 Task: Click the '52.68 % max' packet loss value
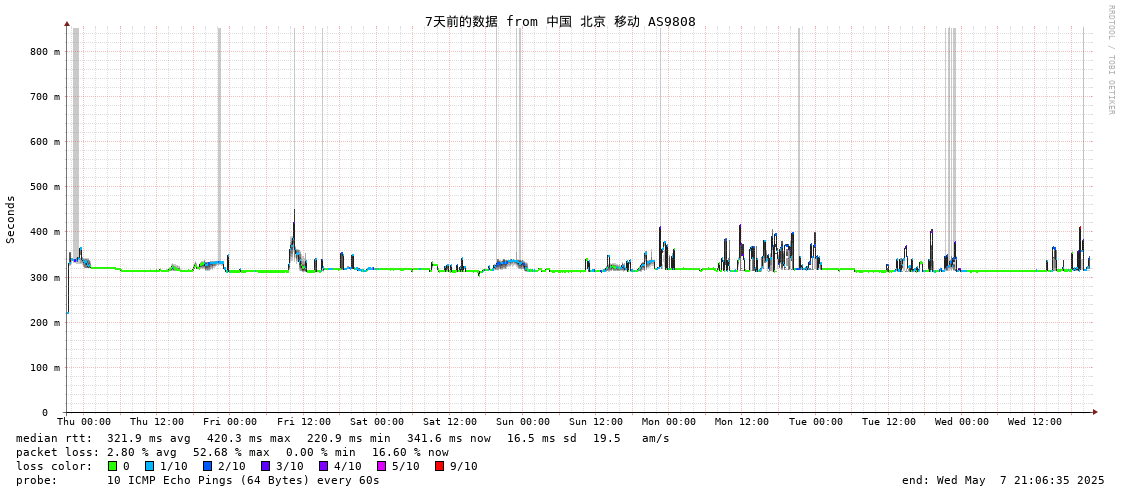coord(232,453)
